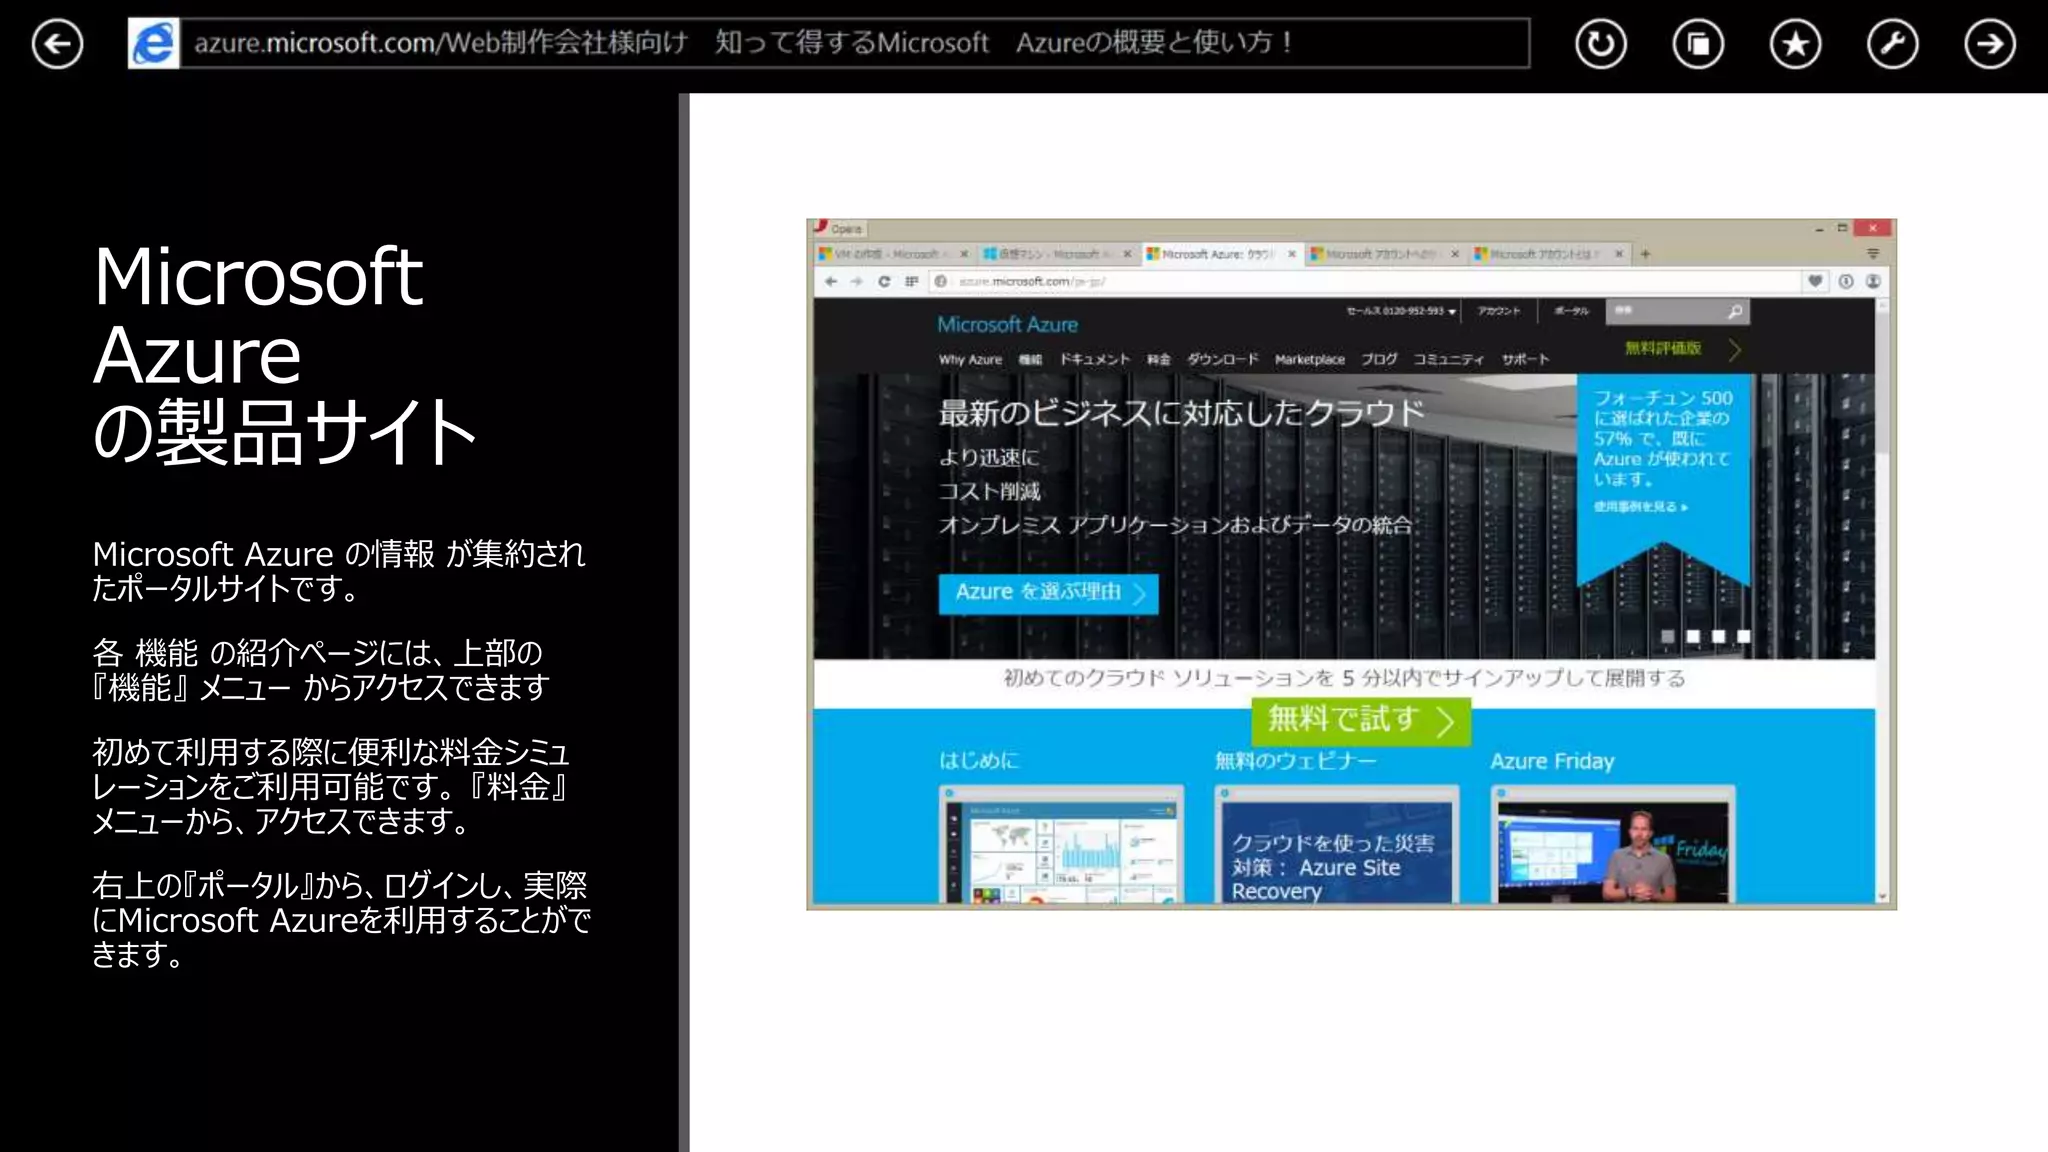Click the search magnifier icon
Viewport: 2048px width, 1152px height.
pyautogui.click(x=1736, y=312)
